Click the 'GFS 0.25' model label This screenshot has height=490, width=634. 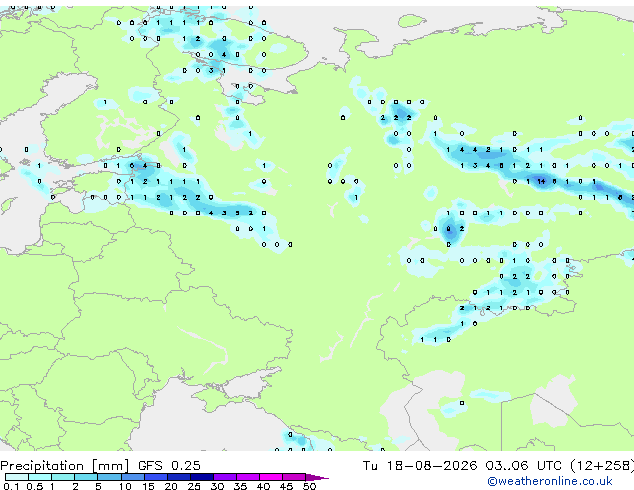(x=169, y=466)
